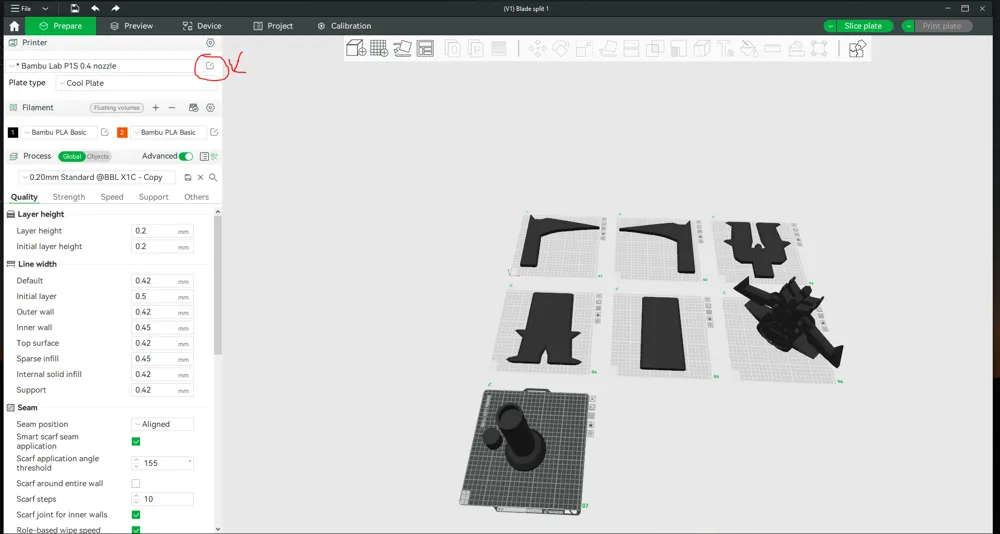Open the Assembly view puzzle icon
This screenshot has height=534, width=1000.
(x=858, y=48)
